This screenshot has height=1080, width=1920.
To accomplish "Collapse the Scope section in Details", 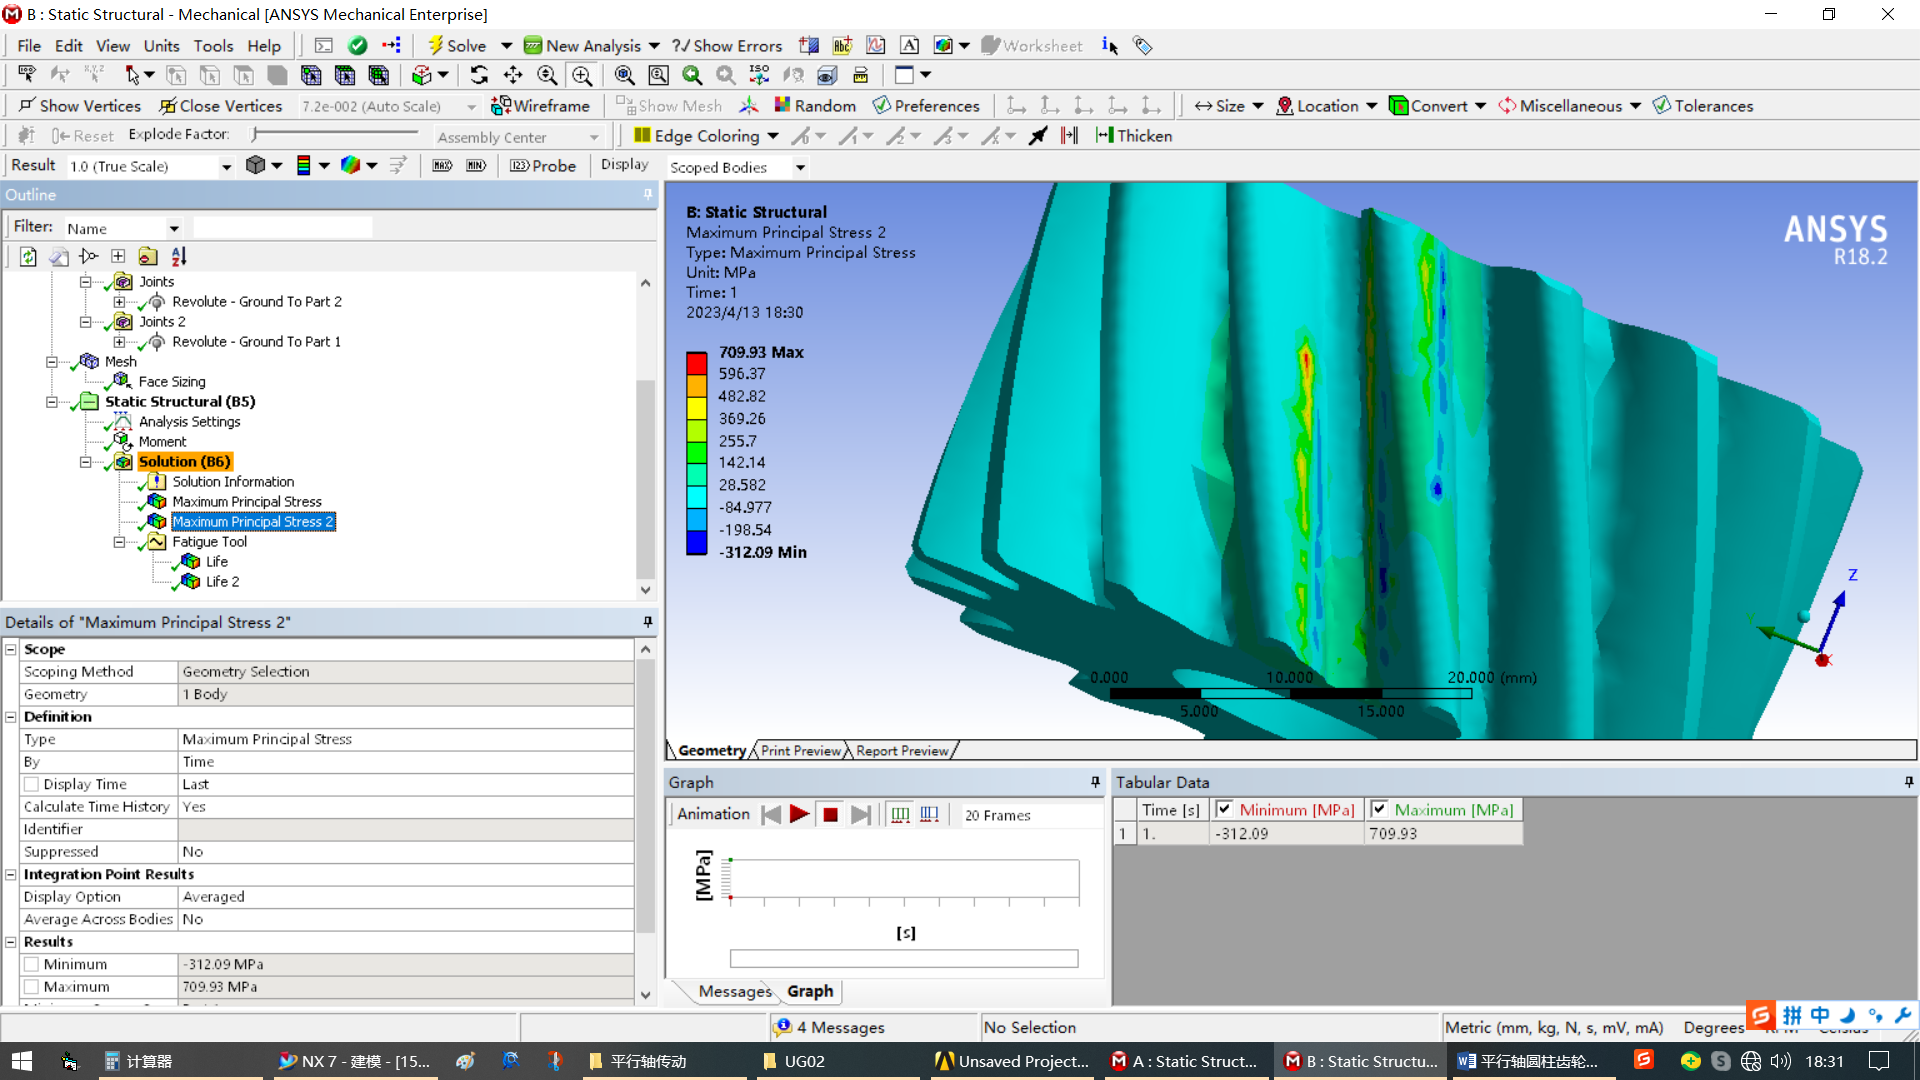I will tap(11, 649).
